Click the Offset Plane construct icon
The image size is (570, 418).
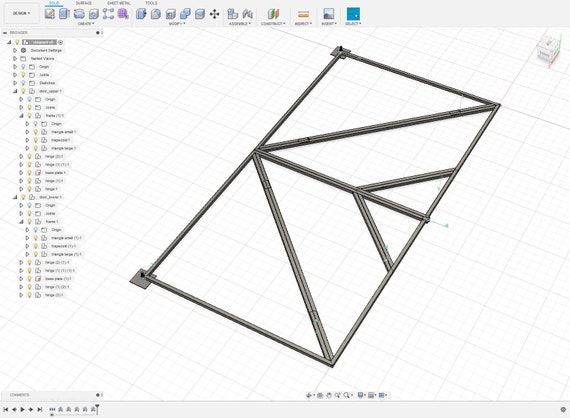[273, 14]
